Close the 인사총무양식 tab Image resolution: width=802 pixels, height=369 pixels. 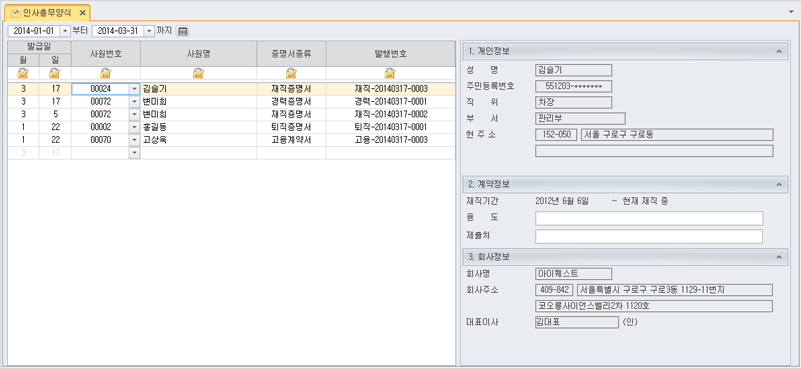82,13
